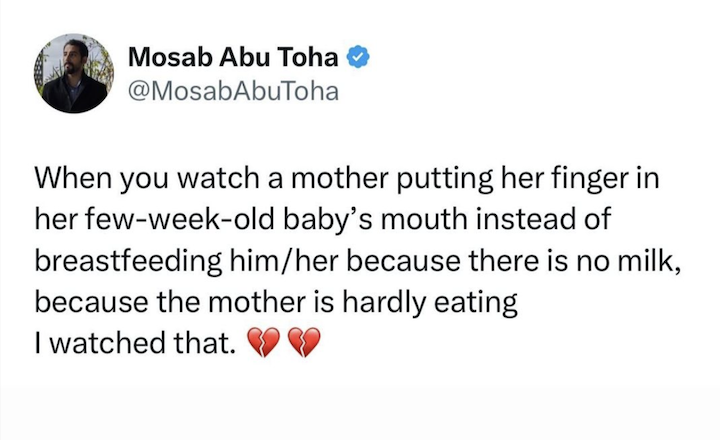Click the first broken heart emoji

click(264, 347)
